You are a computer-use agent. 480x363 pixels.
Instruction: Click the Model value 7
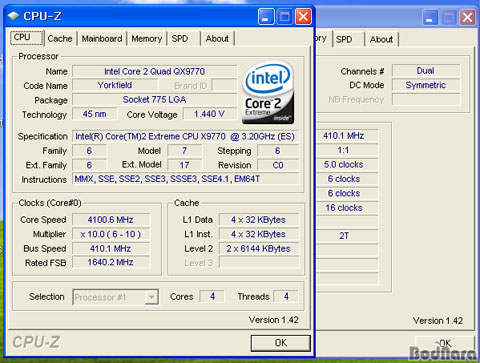click(x=184, y=151)
